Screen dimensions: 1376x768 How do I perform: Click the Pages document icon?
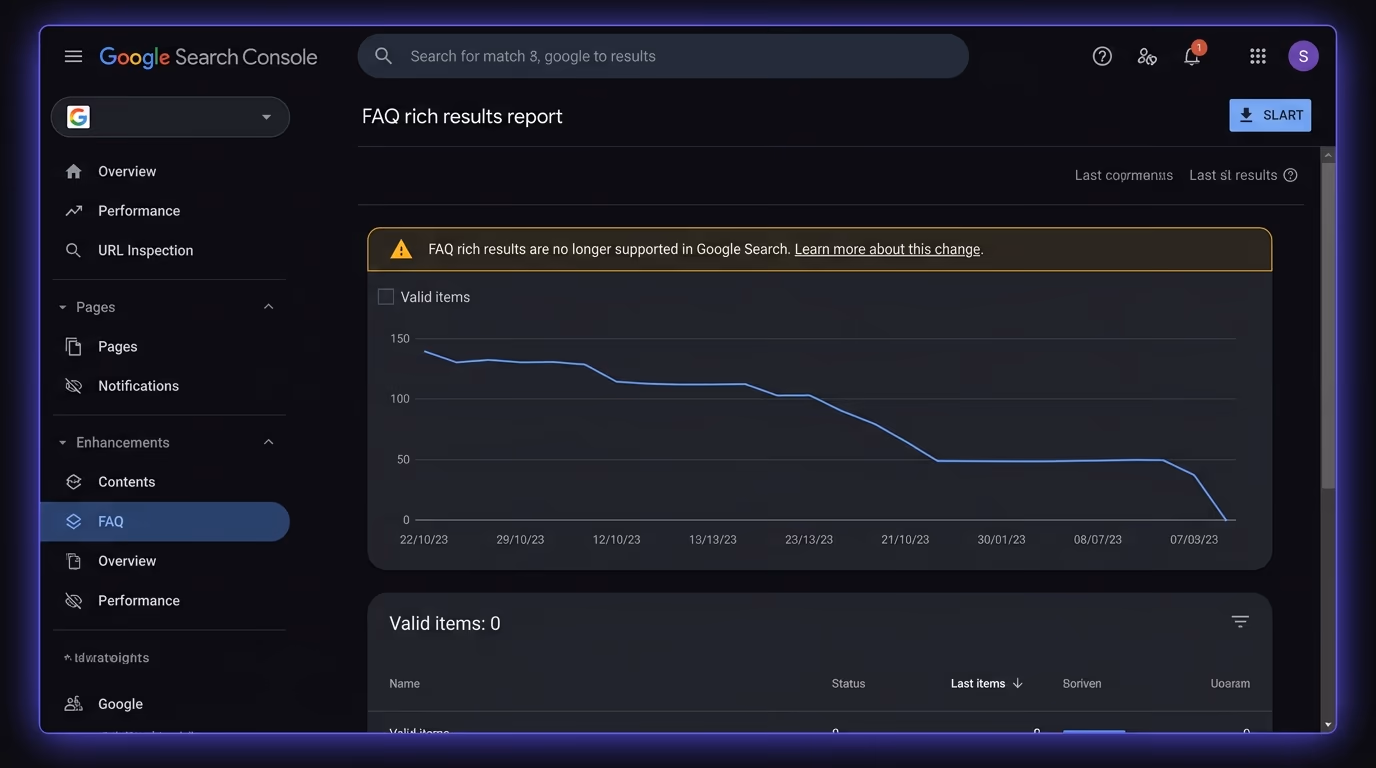(x=73, y=346)
